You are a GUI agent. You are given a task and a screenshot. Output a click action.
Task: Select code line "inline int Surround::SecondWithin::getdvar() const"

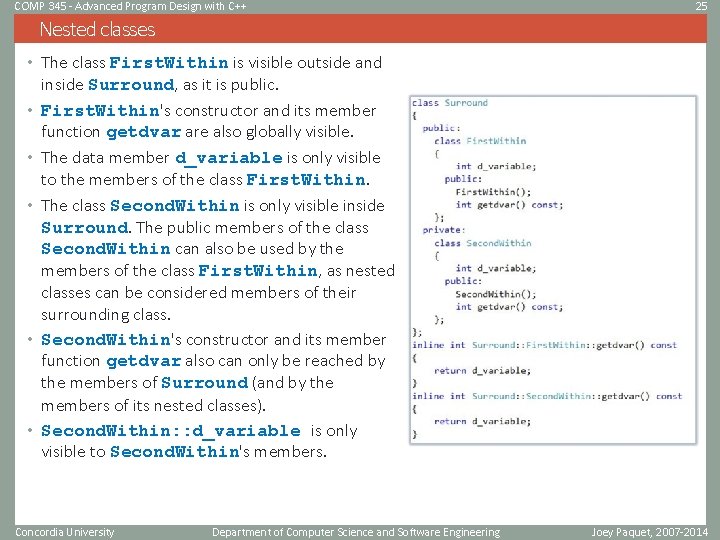pos(547,396)
